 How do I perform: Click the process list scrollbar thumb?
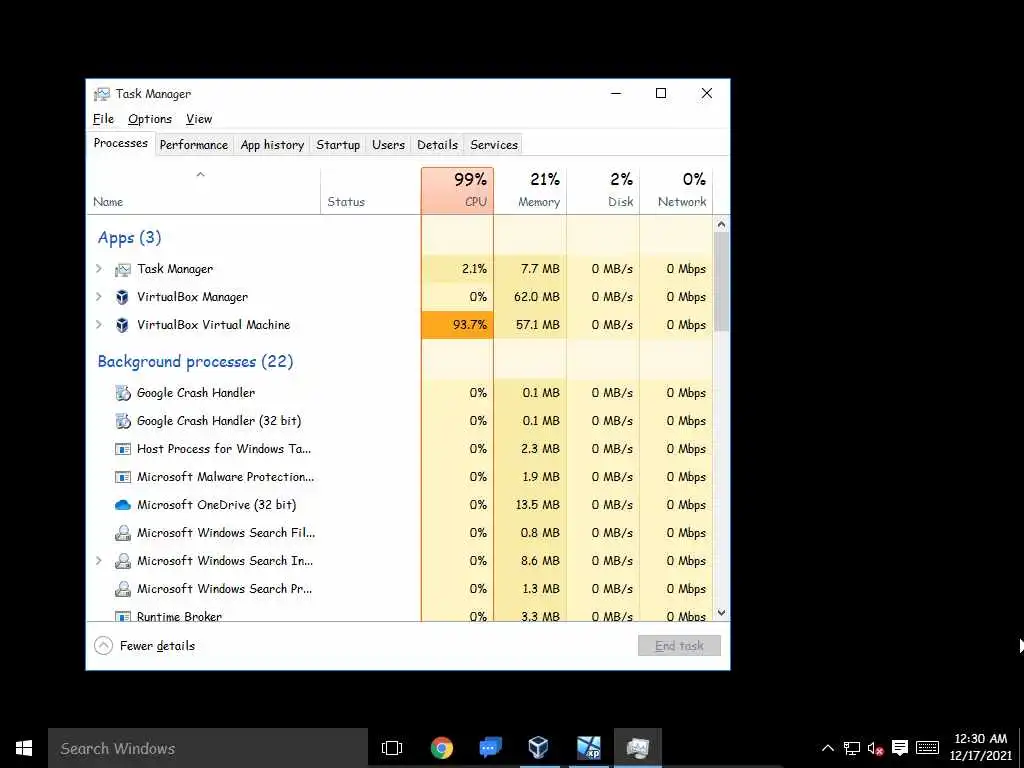coord(721,281)
